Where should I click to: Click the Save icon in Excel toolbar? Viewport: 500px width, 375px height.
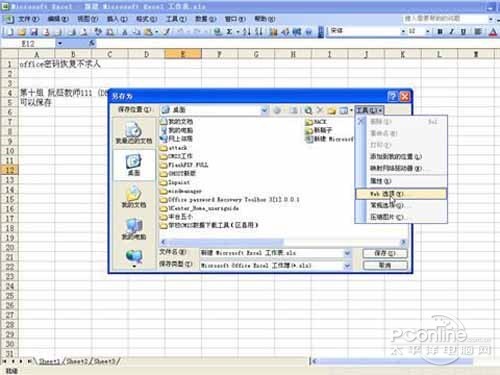tap(34, 32)
